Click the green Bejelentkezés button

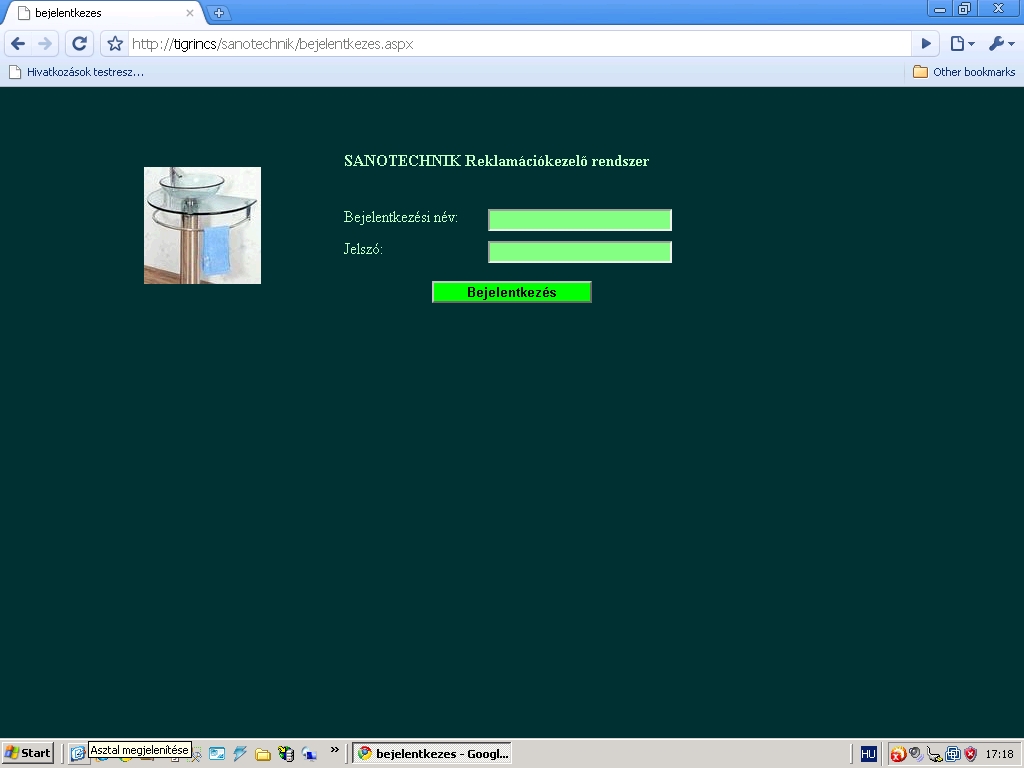(512, 292)
